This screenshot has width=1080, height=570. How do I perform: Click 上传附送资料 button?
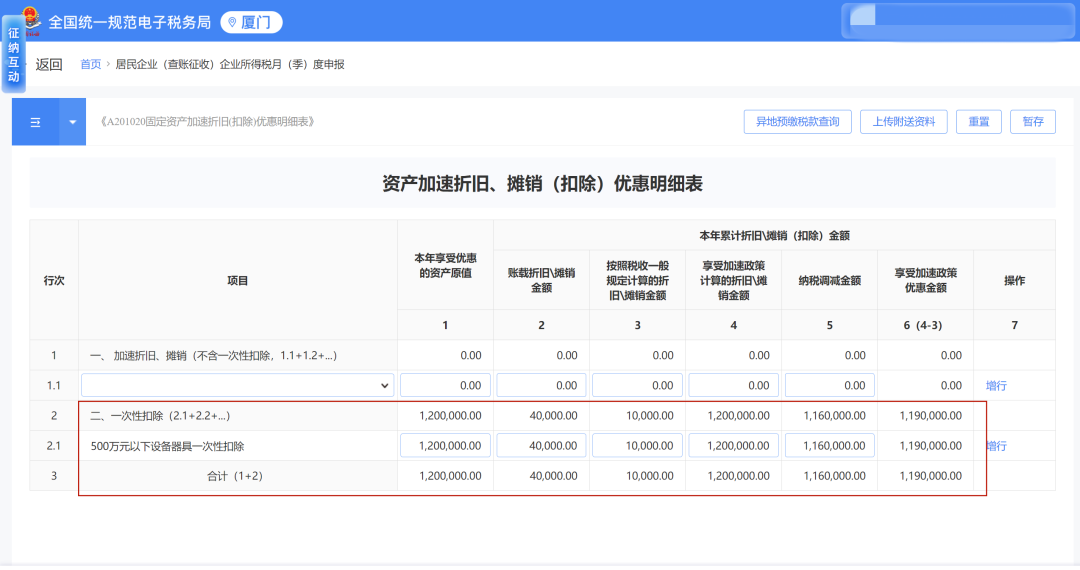(x=903, y=122)
